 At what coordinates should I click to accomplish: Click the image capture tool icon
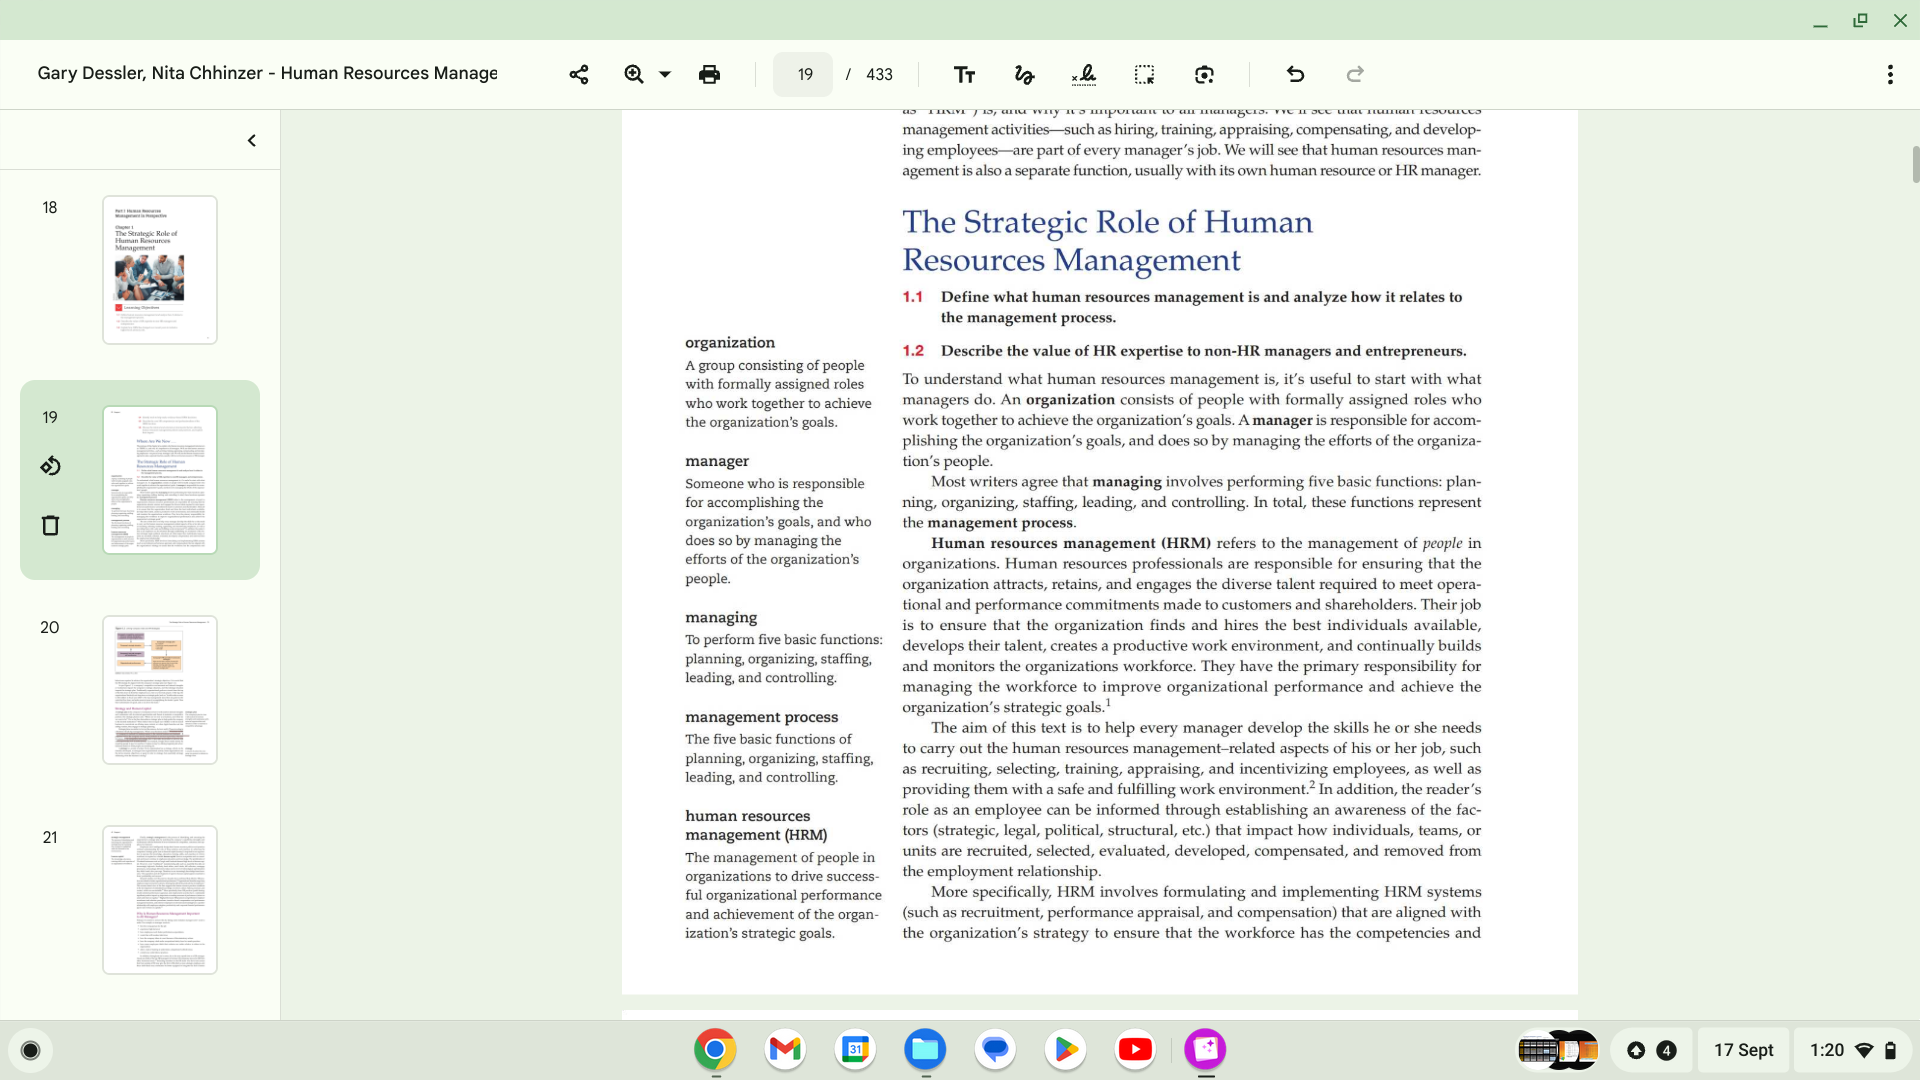click(x=1204, y=74)
